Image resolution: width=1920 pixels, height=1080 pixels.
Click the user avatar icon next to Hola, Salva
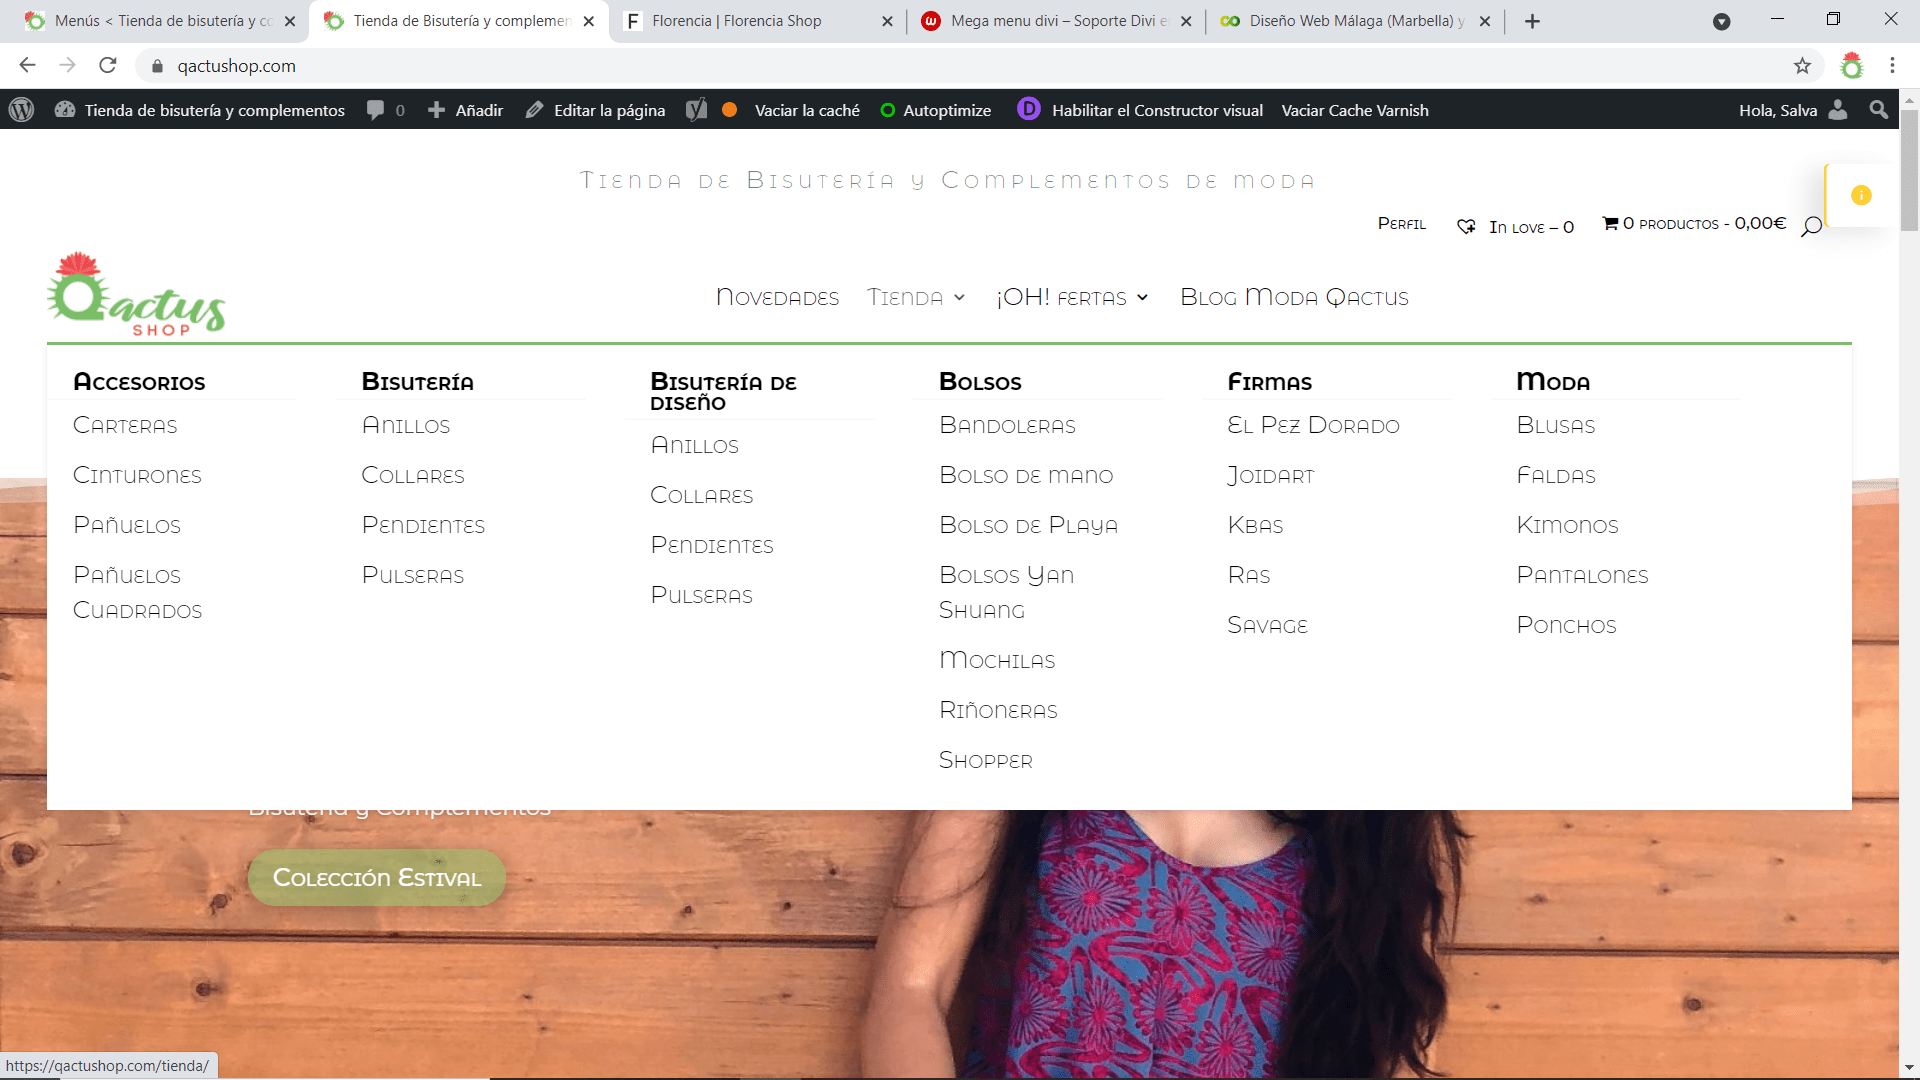tap(1838, 110)
